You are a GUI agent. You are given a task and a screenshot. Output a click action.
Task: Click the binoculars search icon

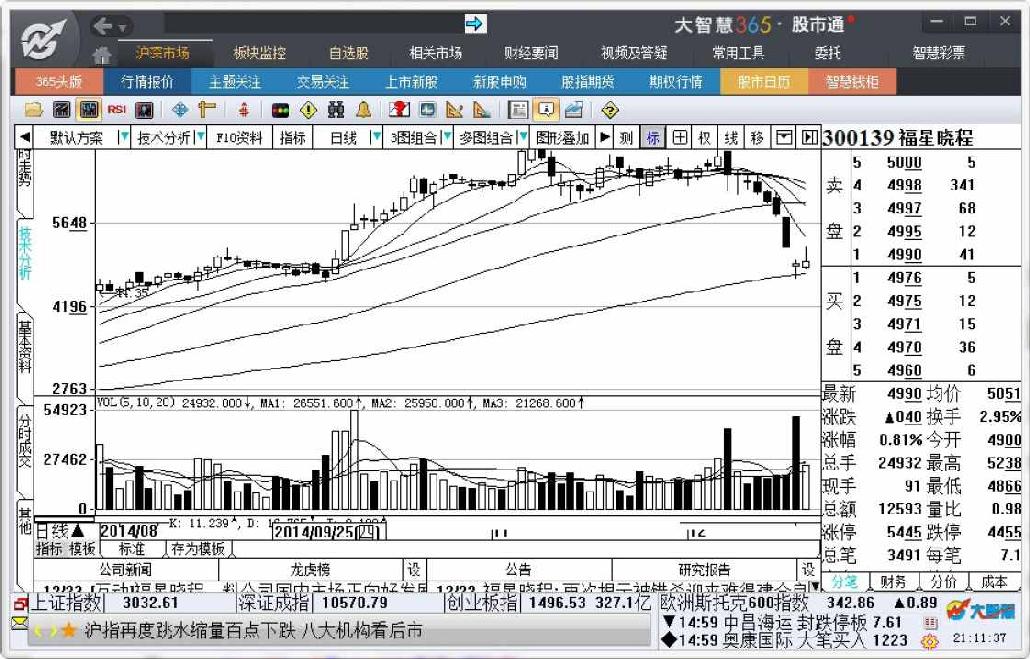point(336,110)
